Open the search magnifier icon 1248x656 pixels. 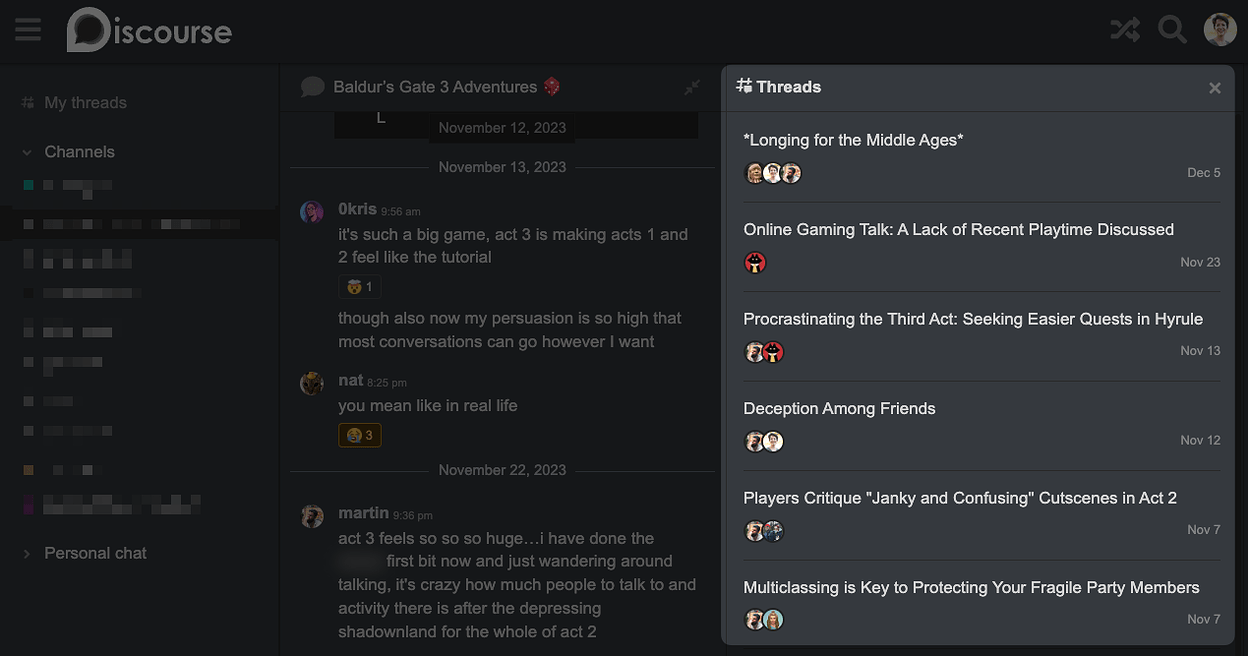[x=1172, y=30]
